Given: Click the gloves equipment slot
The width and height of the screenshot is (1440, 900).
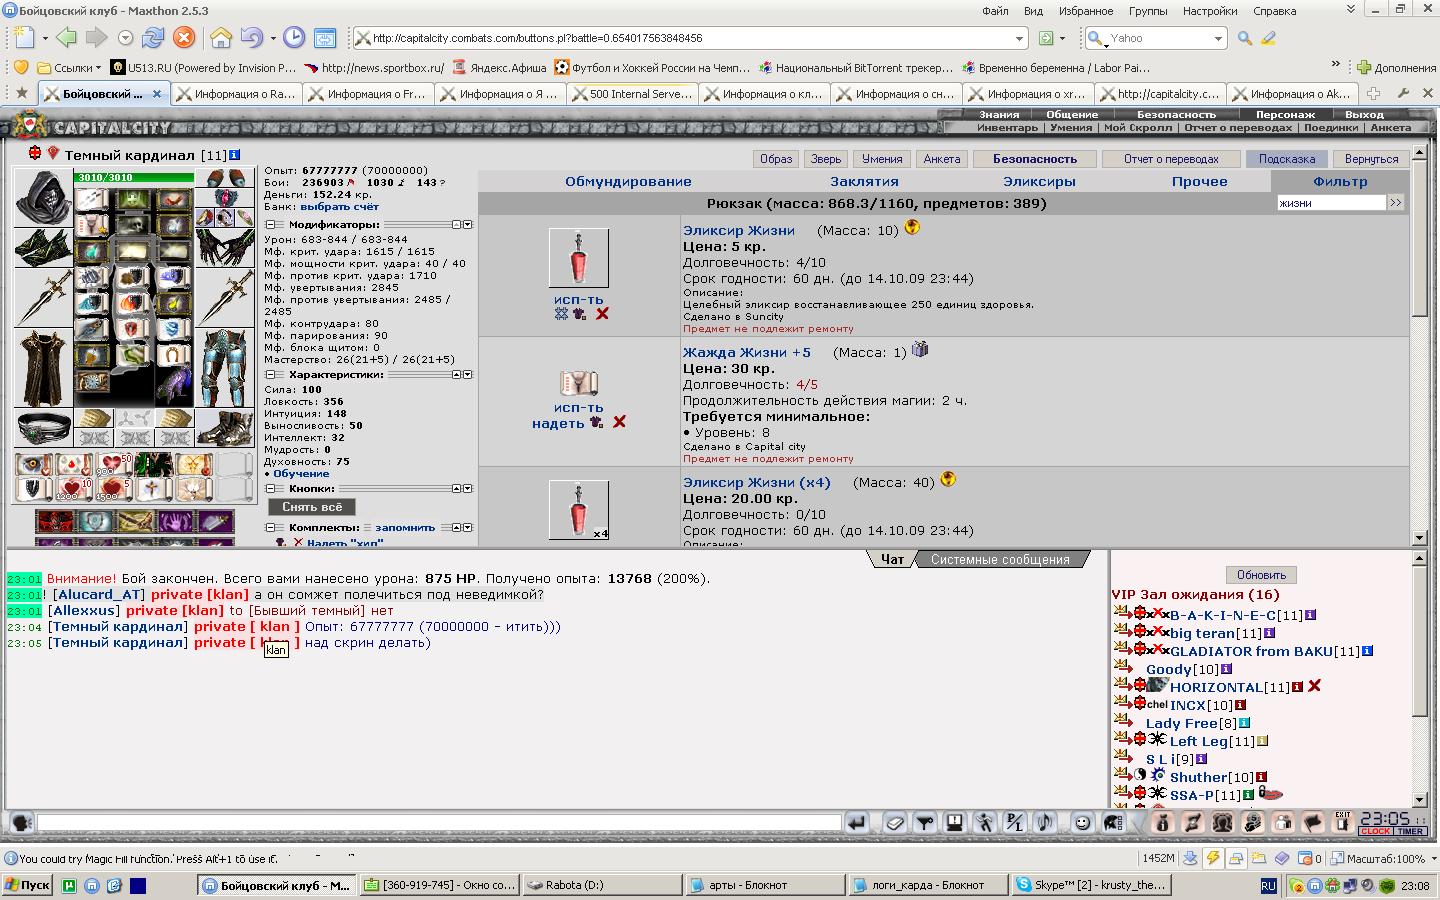Looking at the screenshot, I should tap(224, 246).
